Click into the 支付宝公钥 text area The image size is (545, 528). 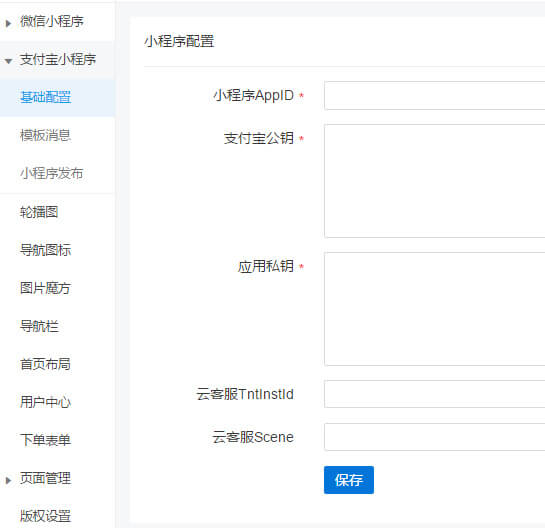[434, 181]
